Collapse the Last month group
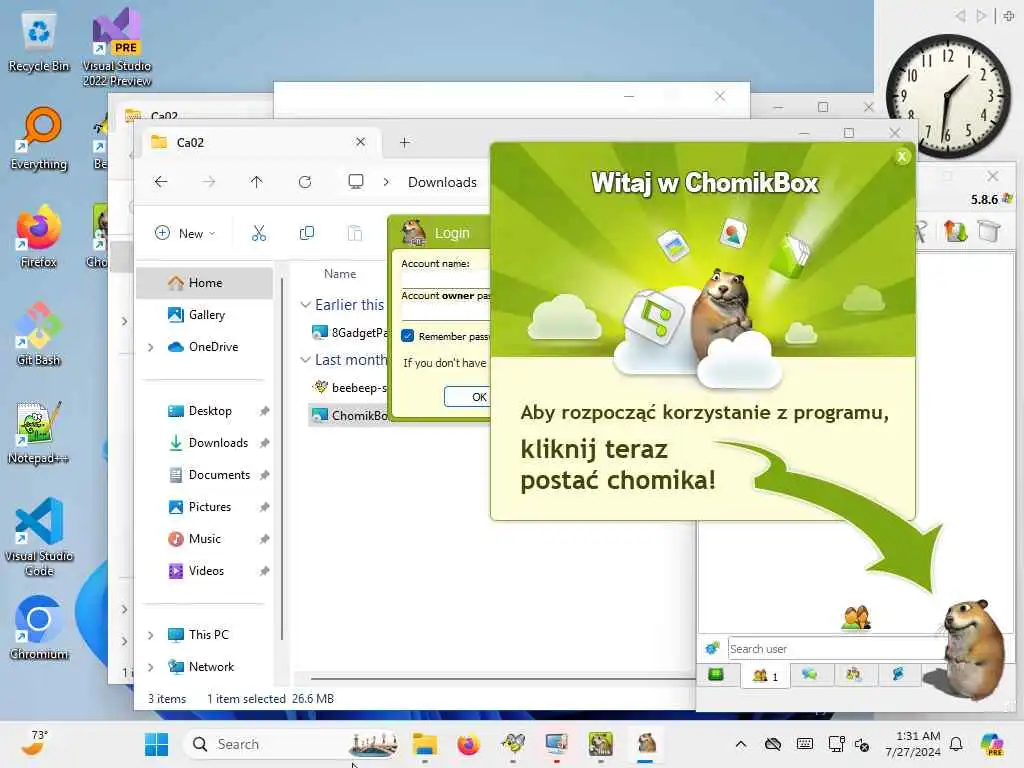 click(x=305, y=359)
